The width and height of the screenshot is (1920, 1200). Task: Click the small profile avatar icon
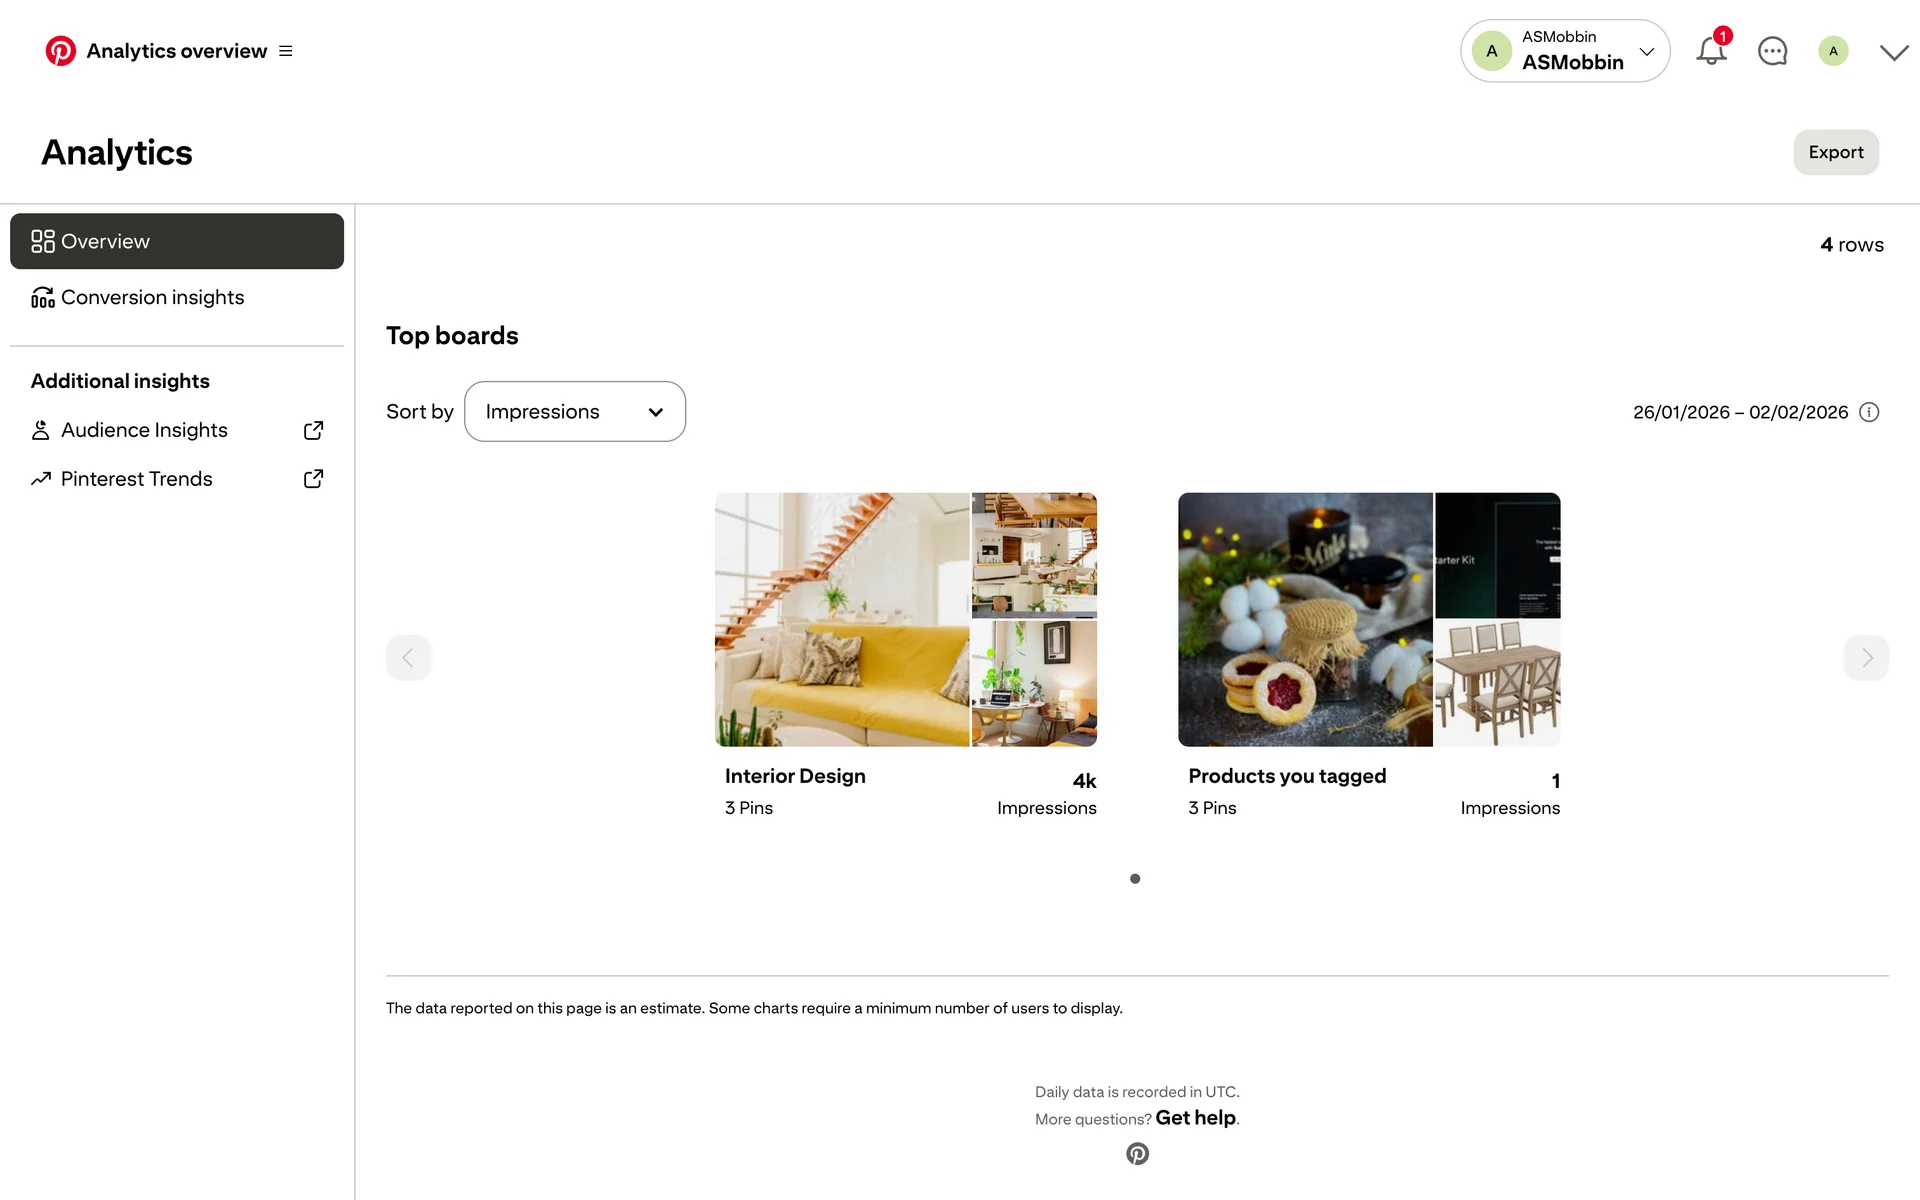coord(1833,51)
